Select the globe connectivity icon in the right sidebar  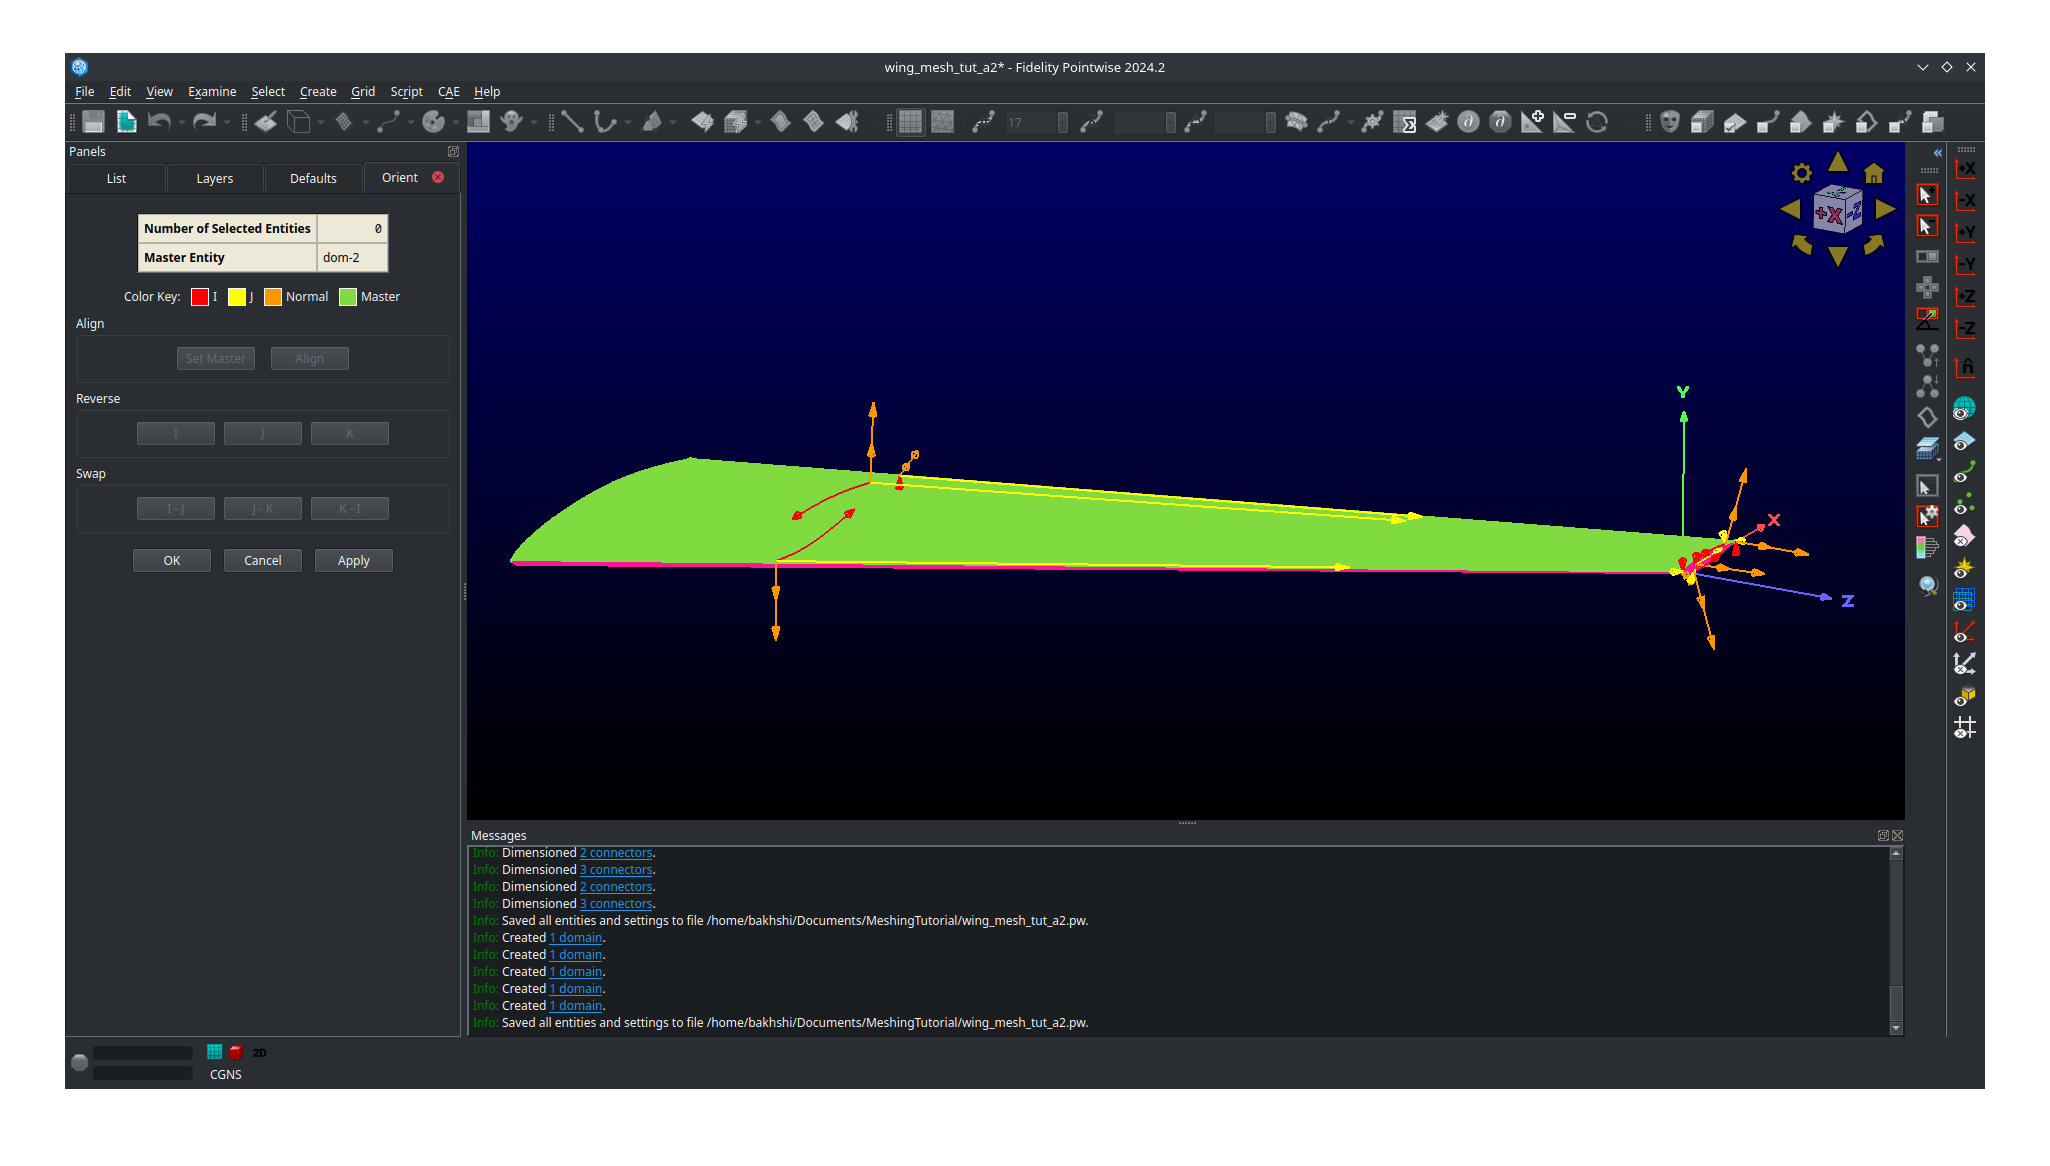click(1963, 408)
